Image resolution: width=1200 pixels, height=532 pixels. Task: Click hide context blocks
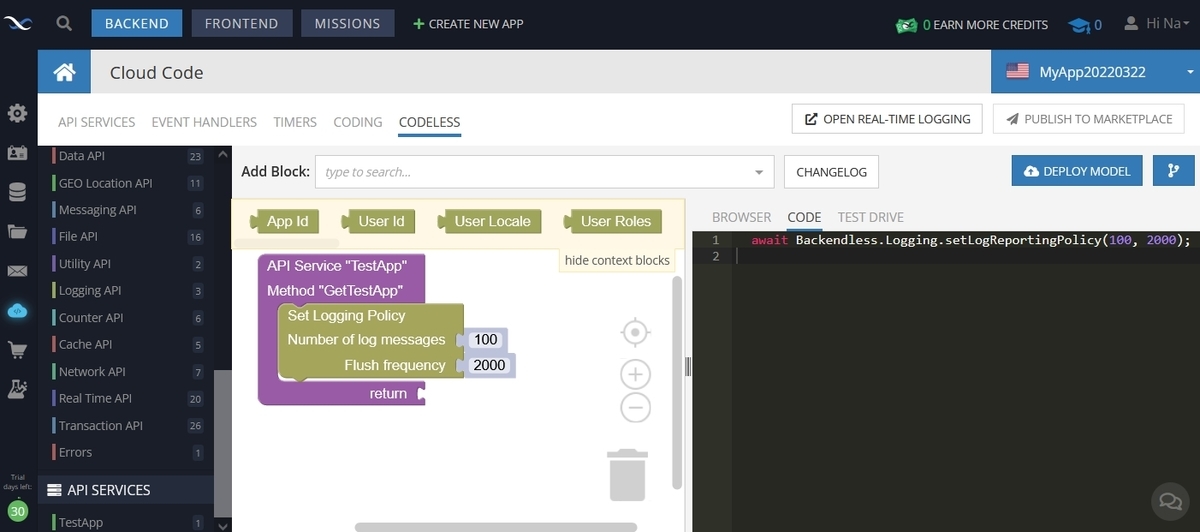click(617, 260)
